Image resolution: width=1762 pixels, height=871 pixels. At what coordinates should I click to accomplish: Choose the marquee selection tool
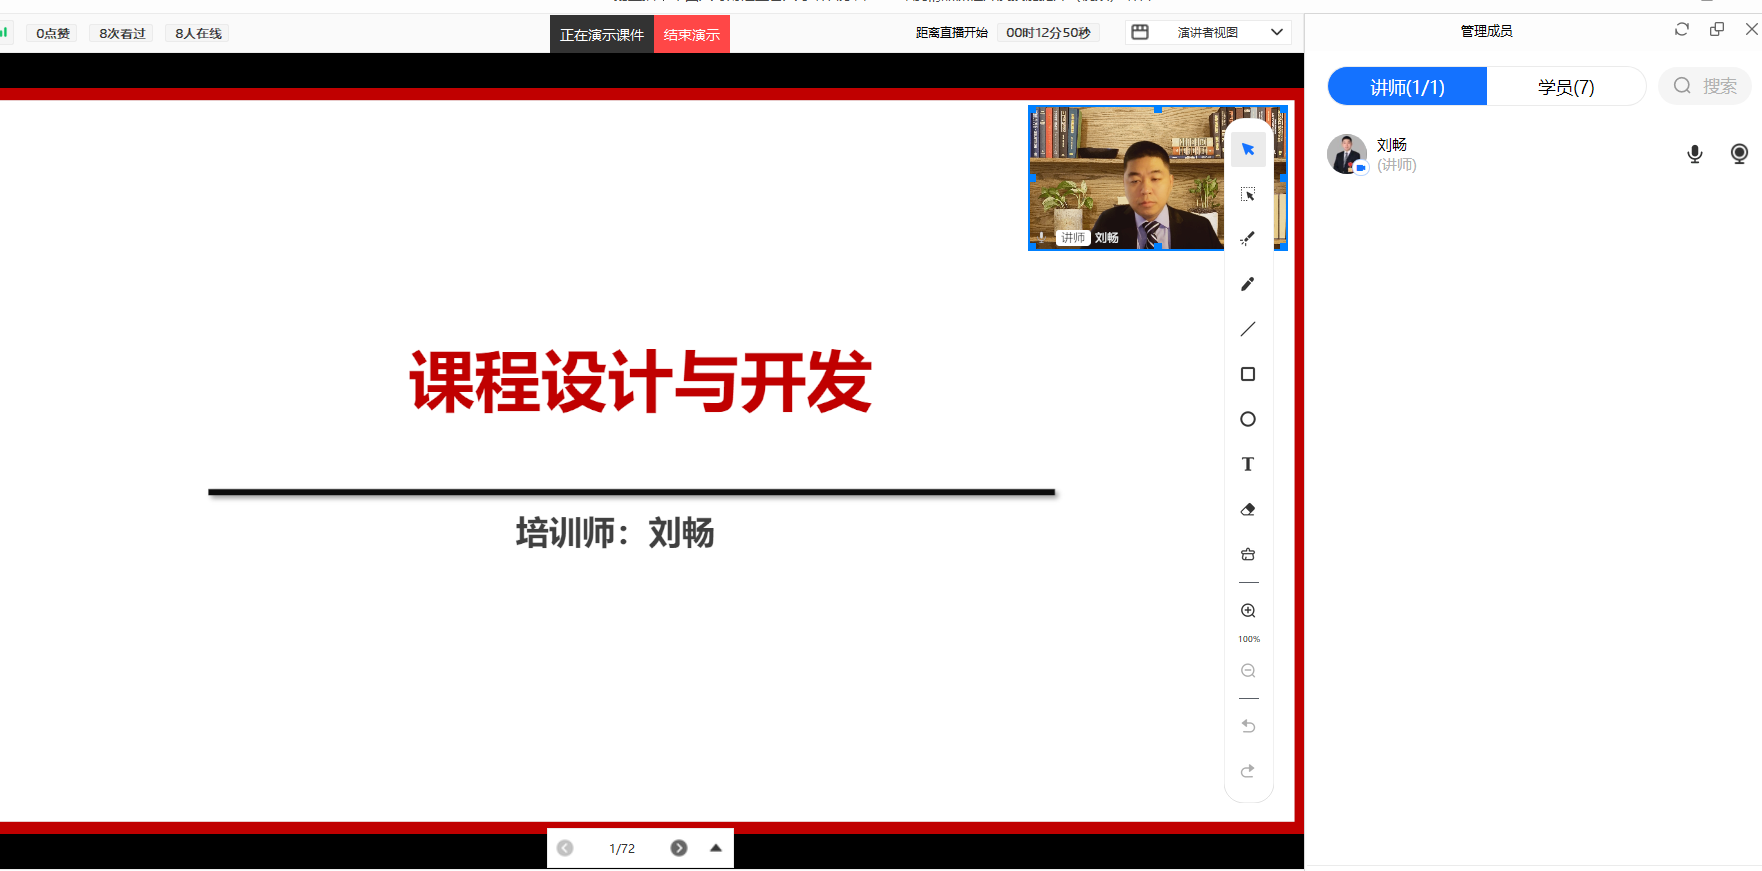1248,194
